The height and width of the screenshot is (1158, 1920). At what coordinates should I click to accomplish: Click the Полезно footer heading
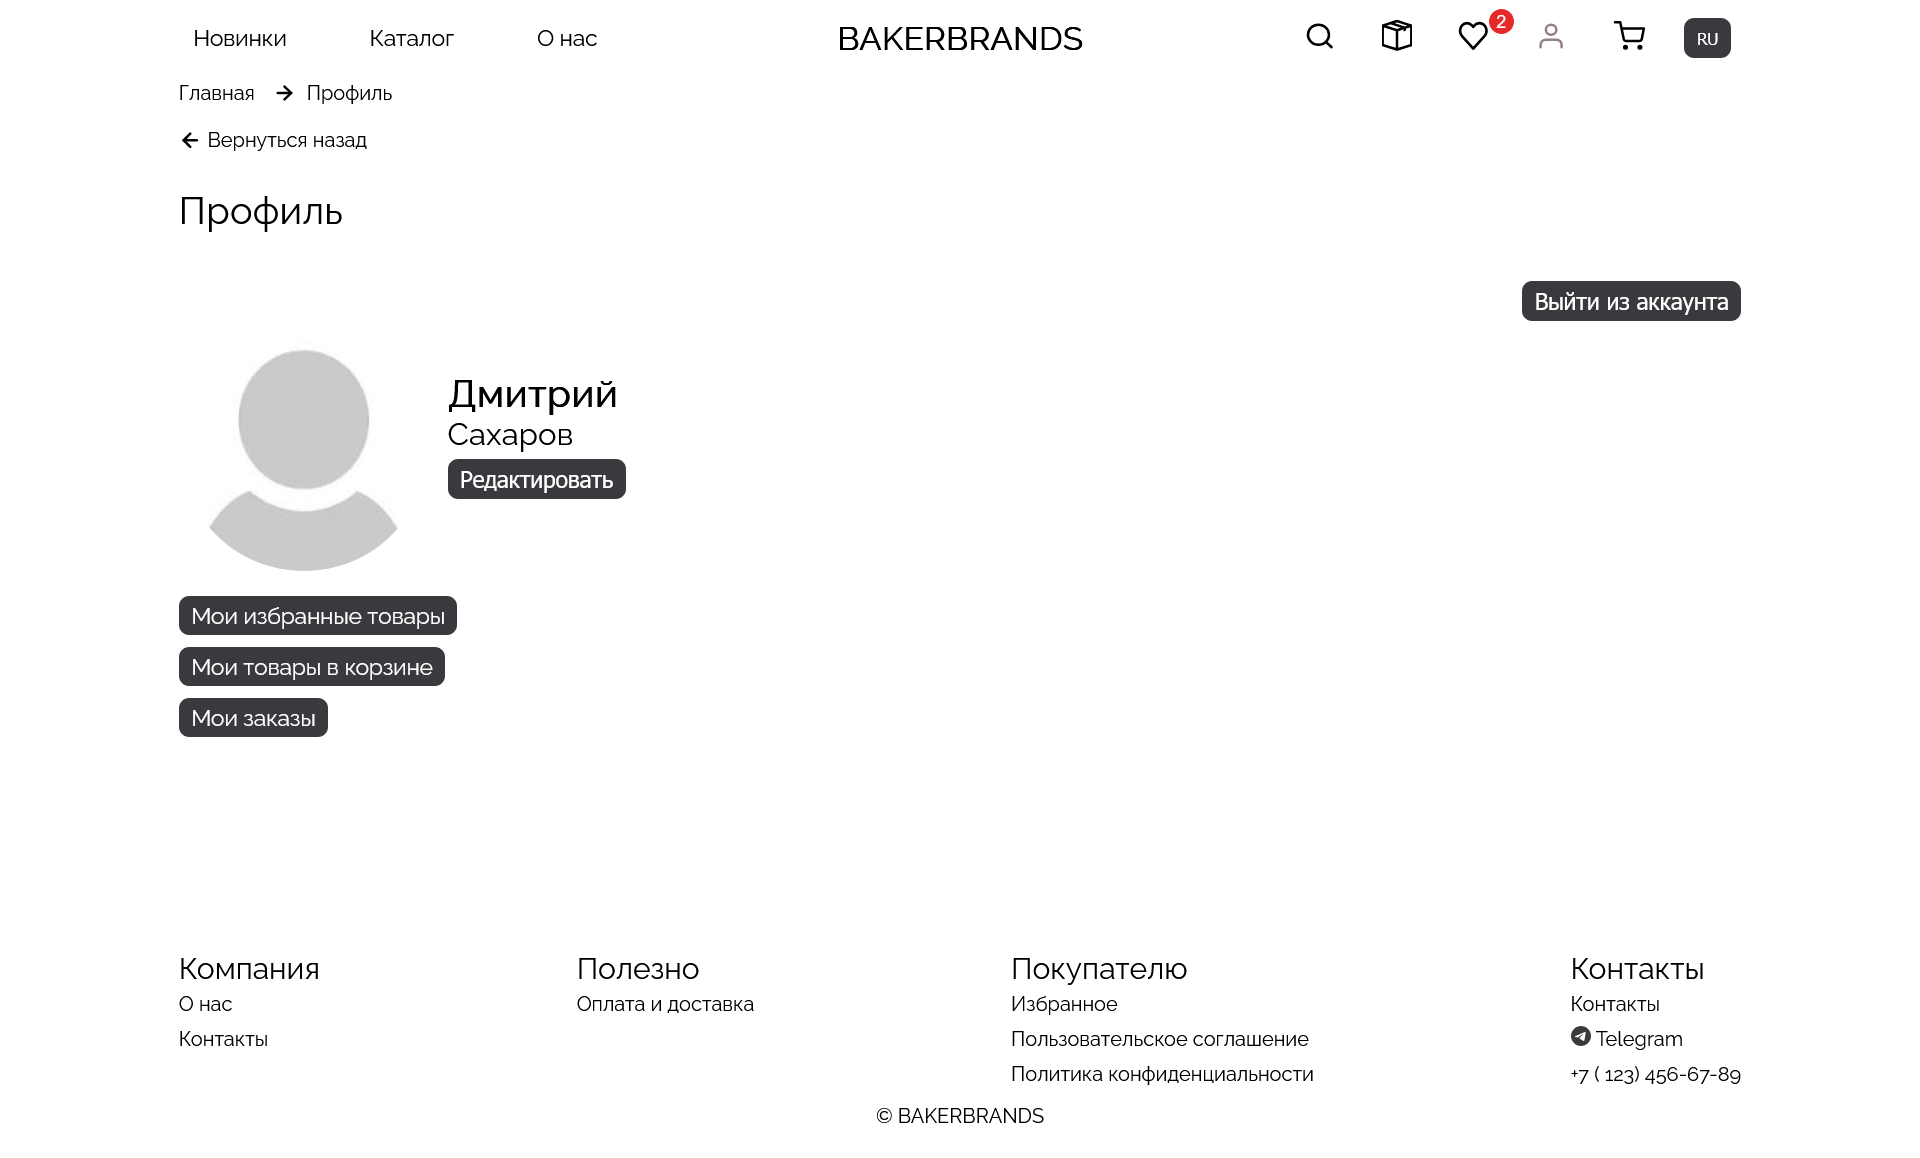[638, 969]
